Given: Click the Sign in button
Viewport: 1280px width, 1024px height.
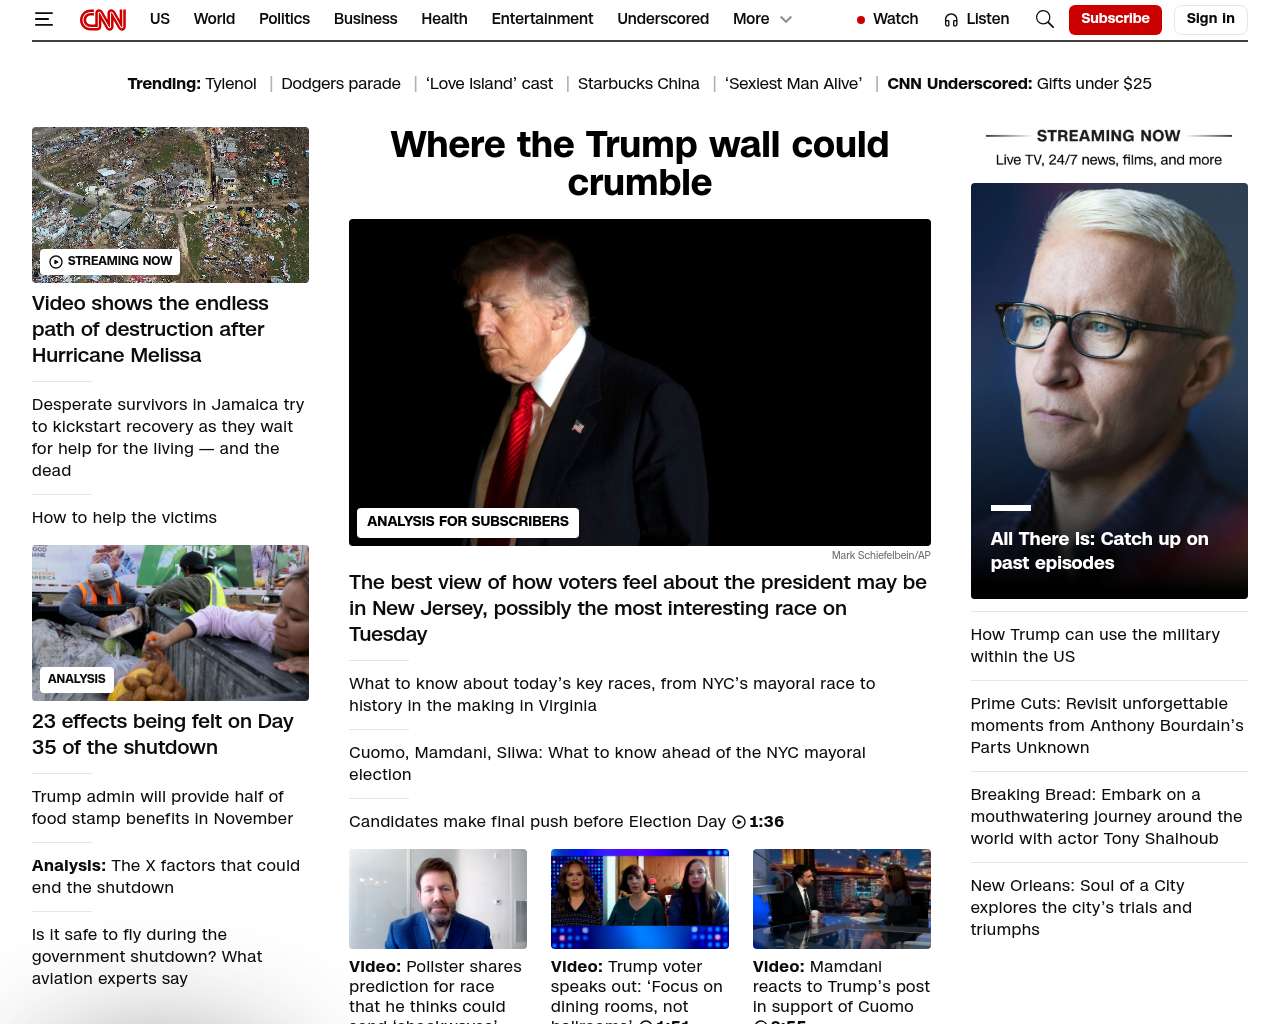Looking at the screenshot, I should (1211, 19).
